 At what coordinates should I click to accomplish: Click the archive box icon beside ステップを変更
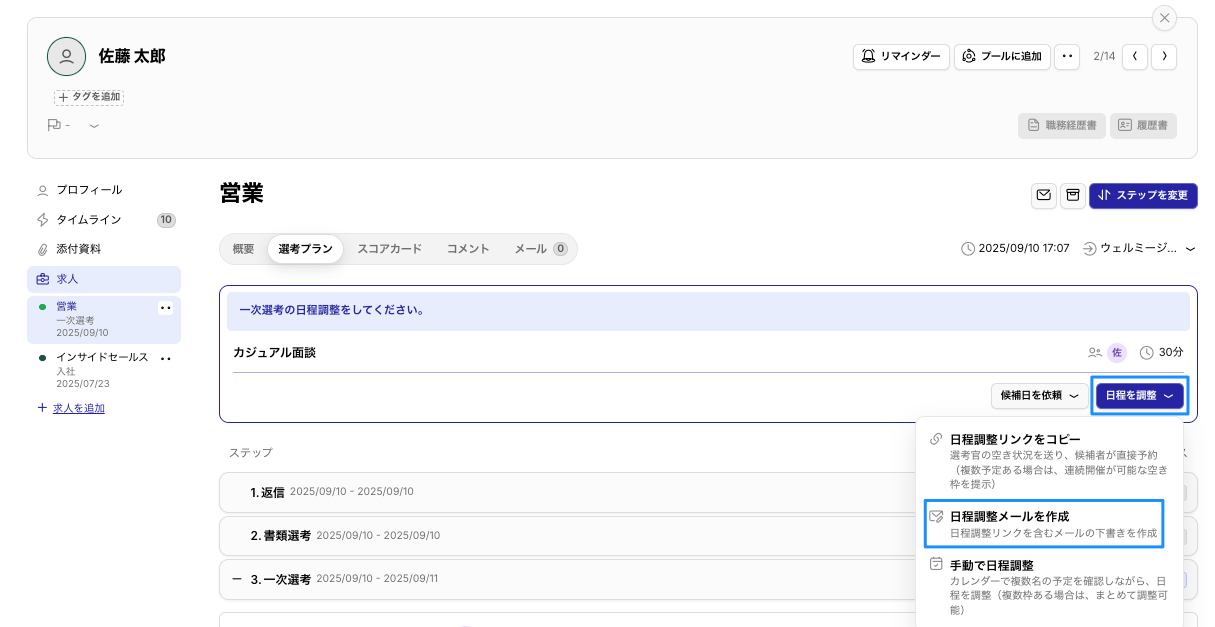click(1073, 195)
